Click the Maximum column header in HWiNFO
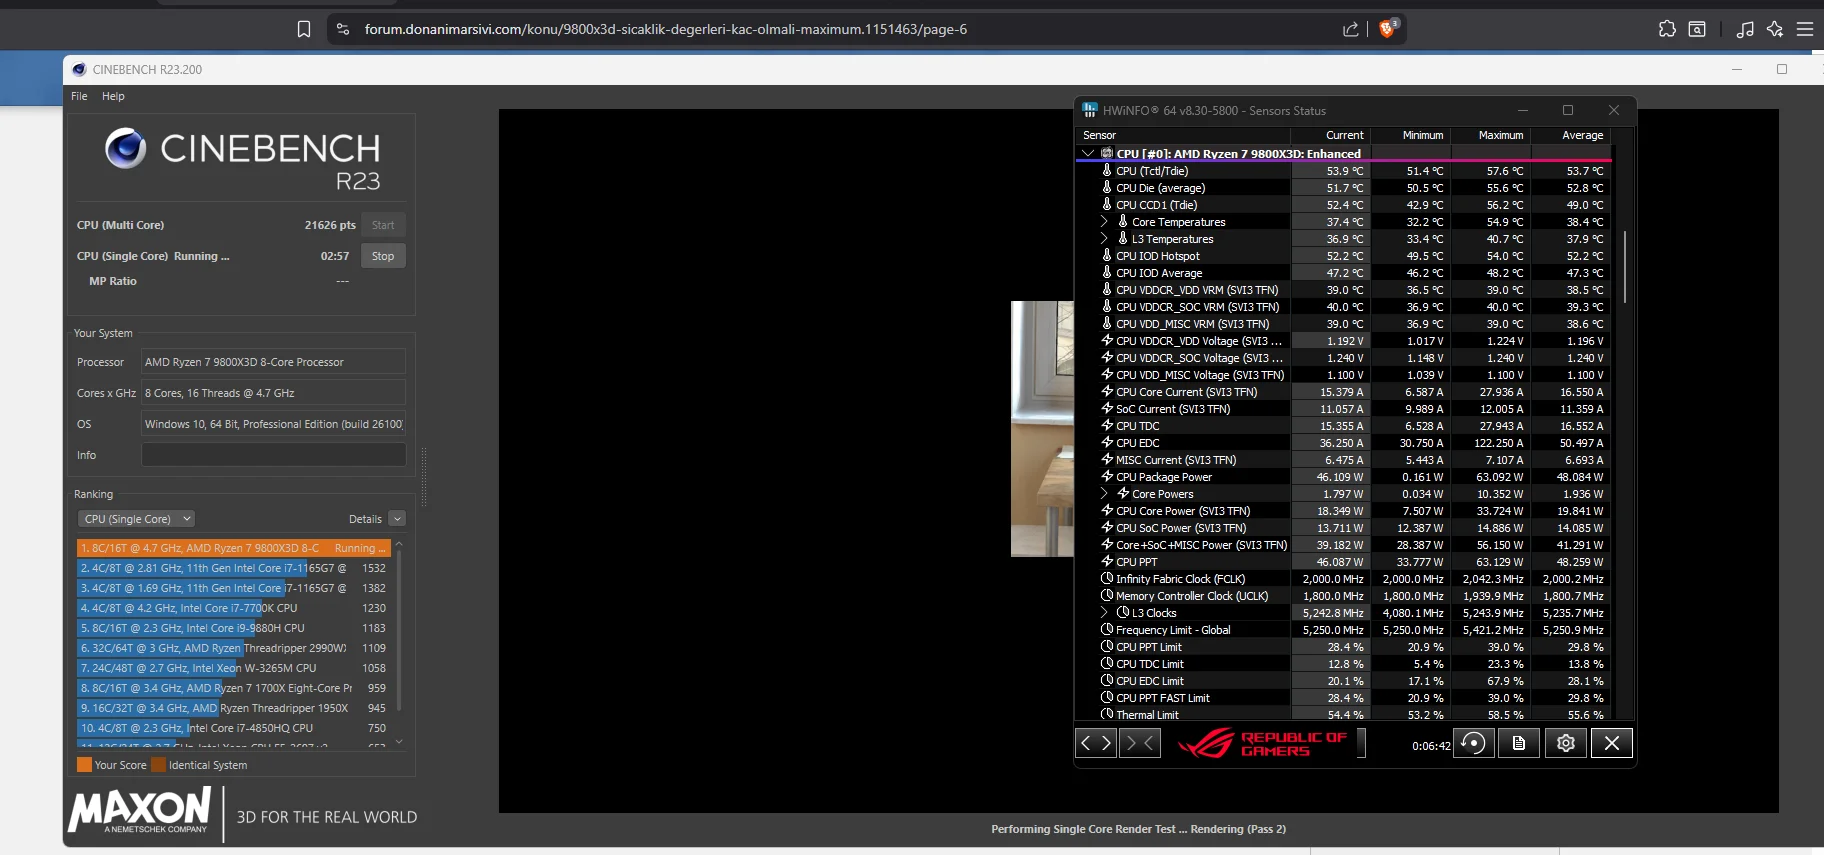Viewport: 1824px width, 855px height. coord(1491,135)
